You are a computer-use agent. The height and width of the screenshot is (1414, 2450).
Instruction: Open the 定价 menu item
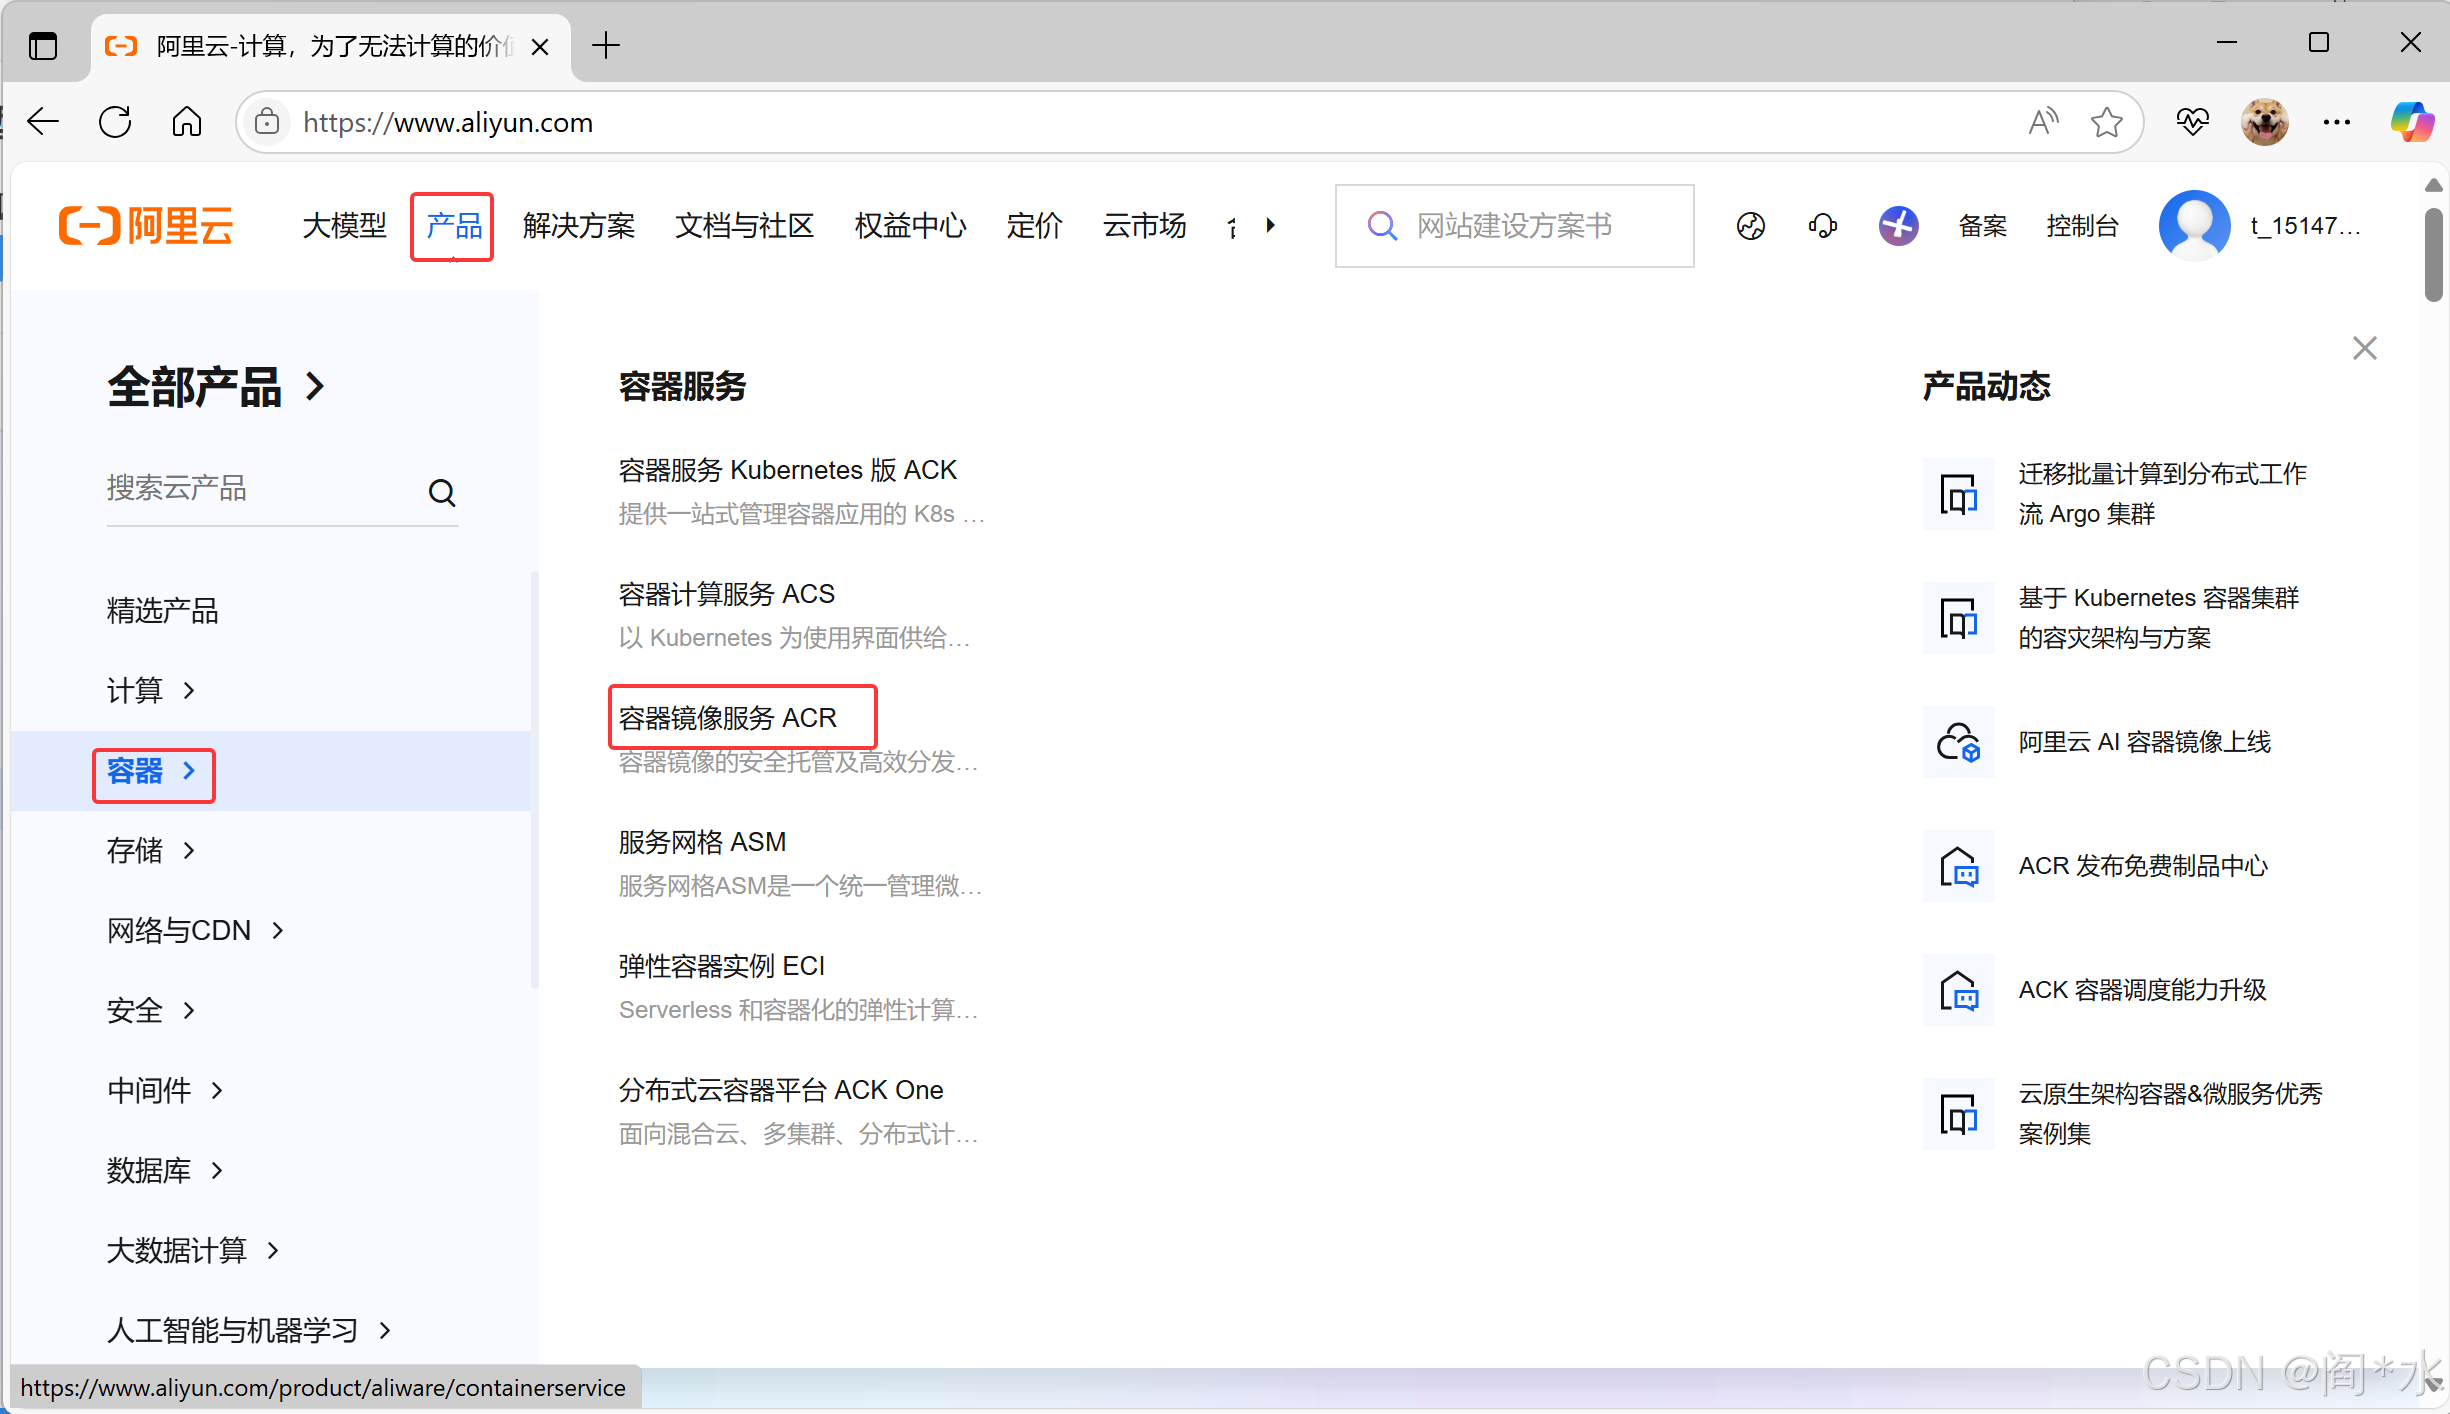click(x=1034, y=226)
